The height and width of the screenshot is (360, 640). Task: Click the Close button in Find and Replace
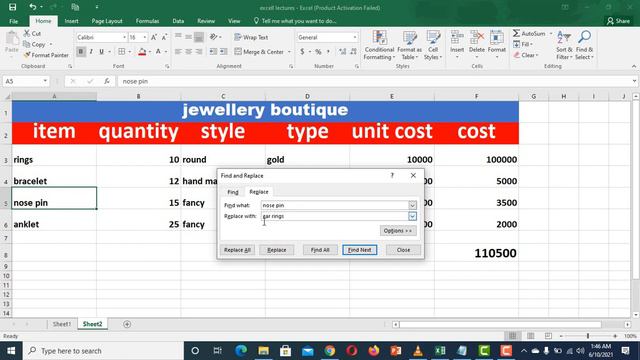tap(403, 250)
